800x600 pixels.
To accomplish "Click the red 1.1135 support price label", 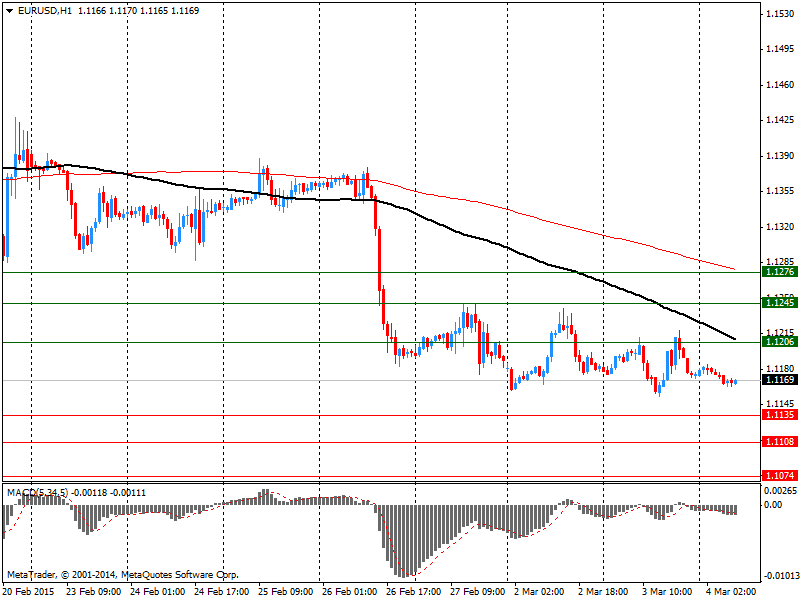I will pos(780,415).
